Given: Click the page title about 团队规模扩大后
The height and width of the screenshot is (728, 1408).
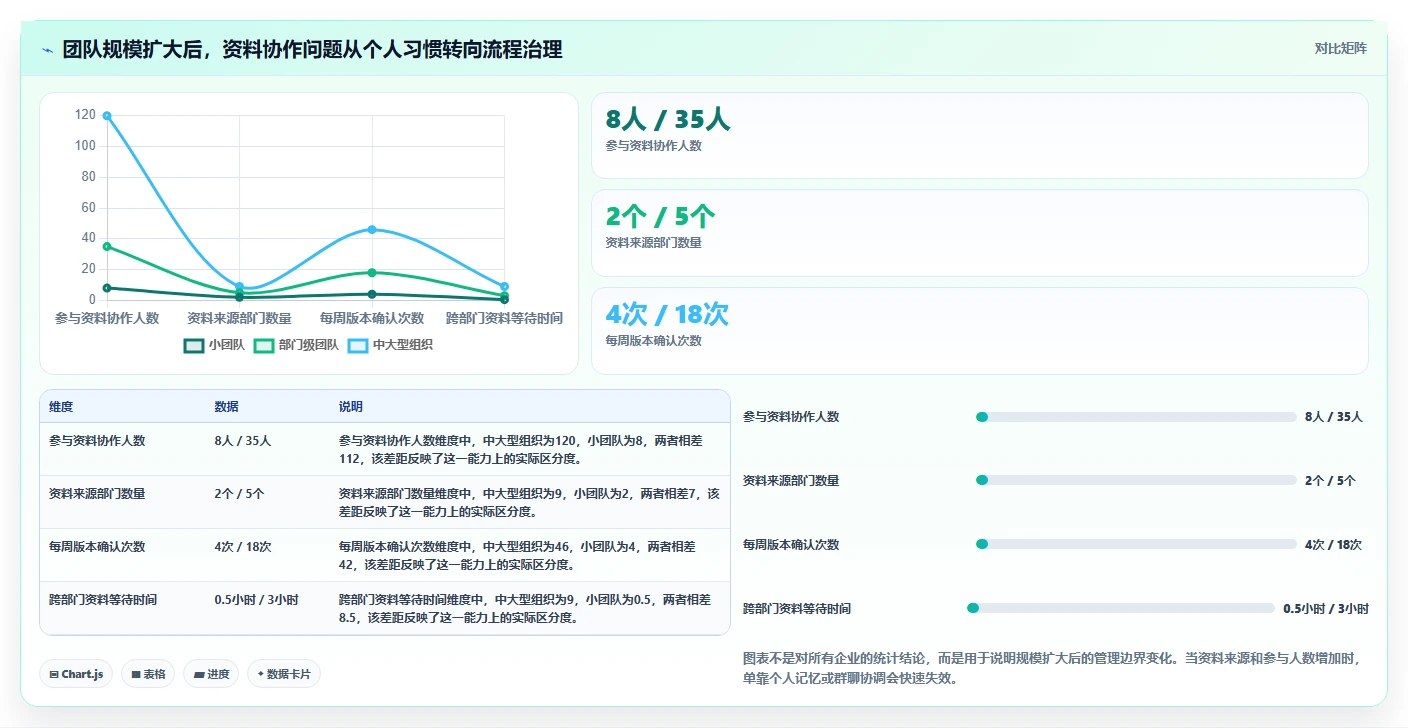Looking at the screenshot, I should (312, 49).
